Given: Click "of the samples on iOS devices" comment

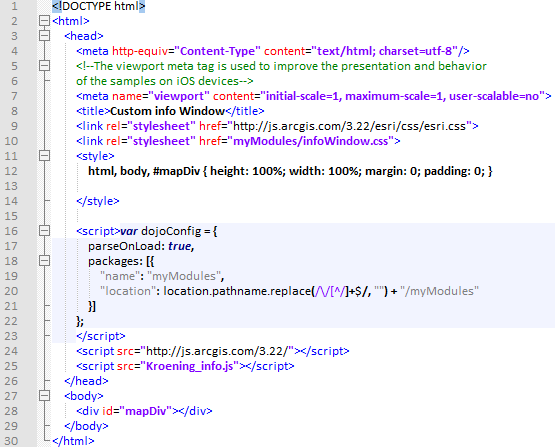Looking at the screenshot, I should [165, 81].
